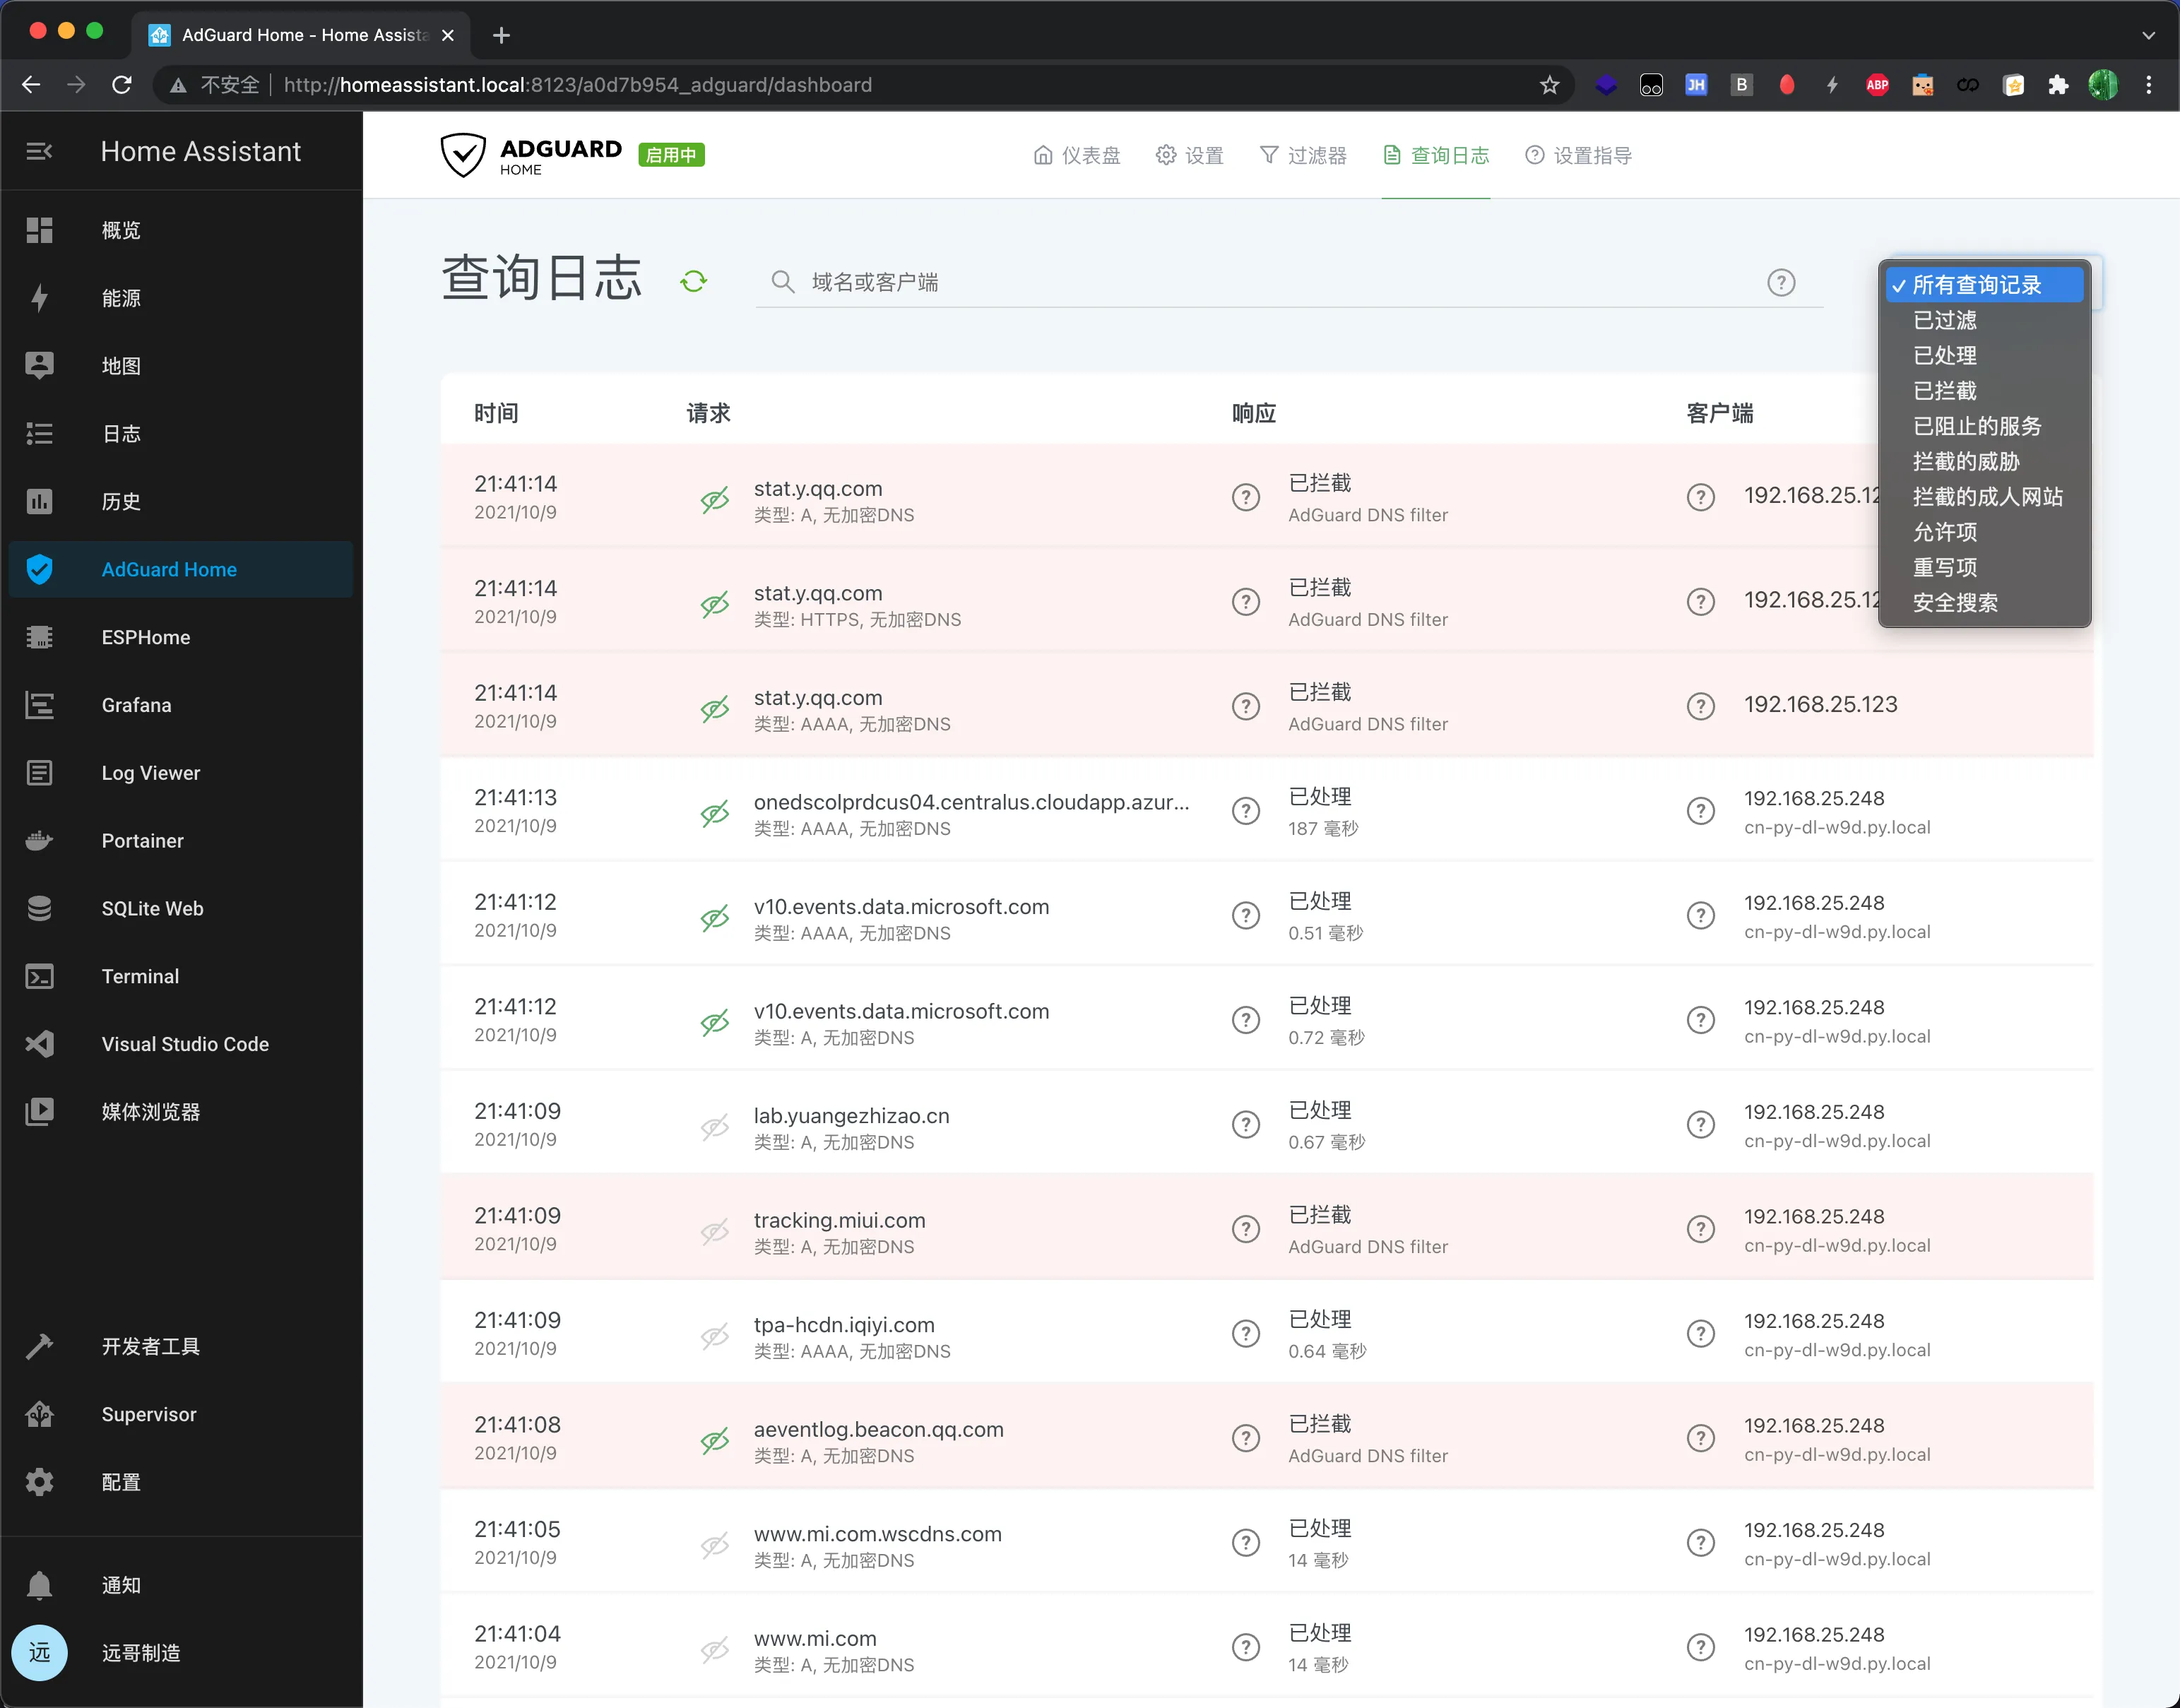Image resolution: width=2180 pixels, height=1708 pixels.
Task: Open the 历史 history panel
Action: 181,501
